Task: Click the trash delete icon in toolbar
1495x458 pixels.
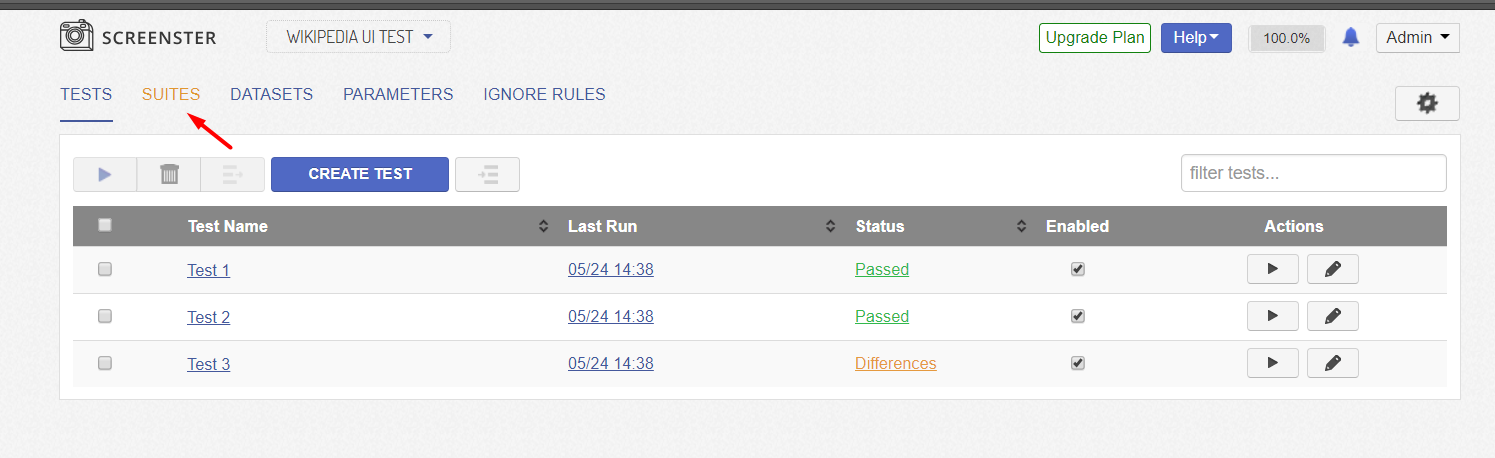Action: click(x=169, y=174)
